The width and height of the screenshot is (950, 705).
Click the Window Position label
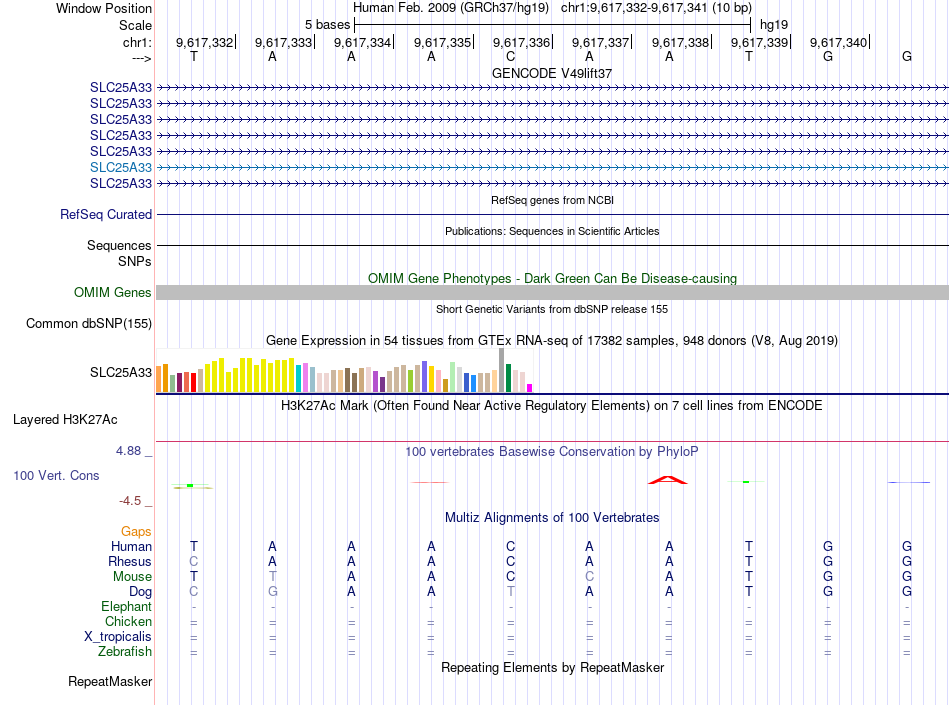coord(104,8)
